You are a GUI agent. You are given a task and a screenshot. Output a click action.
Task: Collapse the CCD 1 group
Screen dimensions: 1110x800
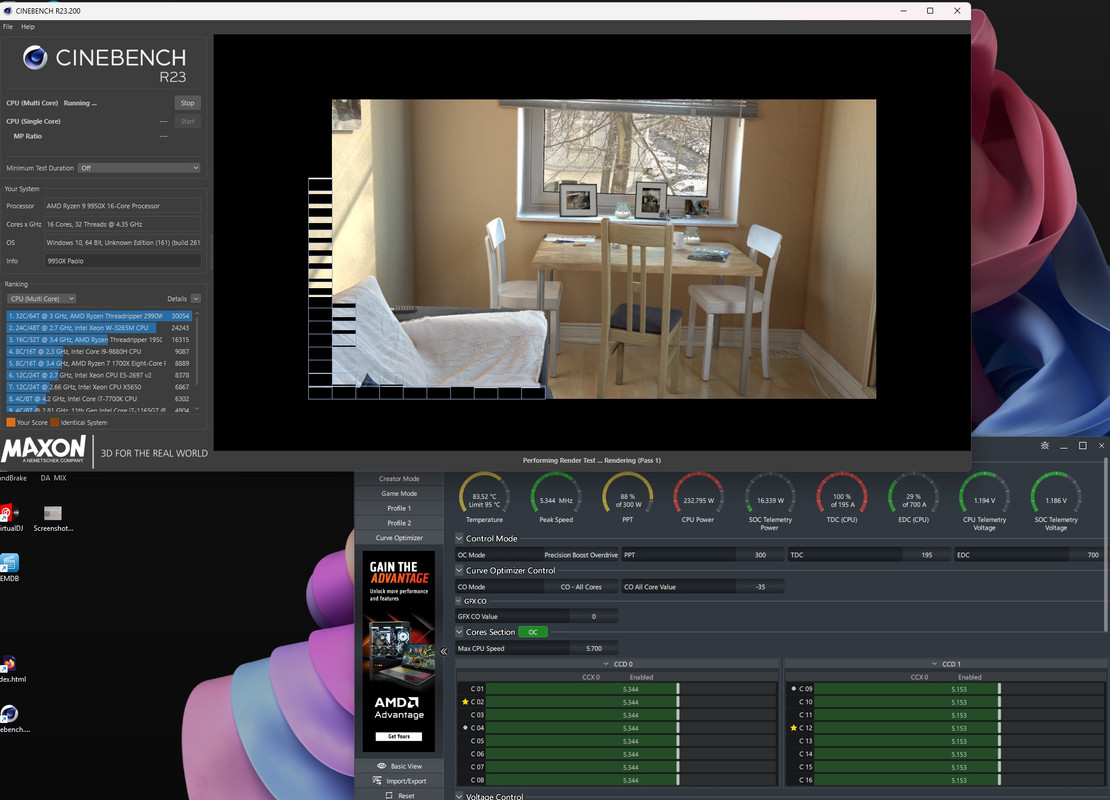[934, 664]
